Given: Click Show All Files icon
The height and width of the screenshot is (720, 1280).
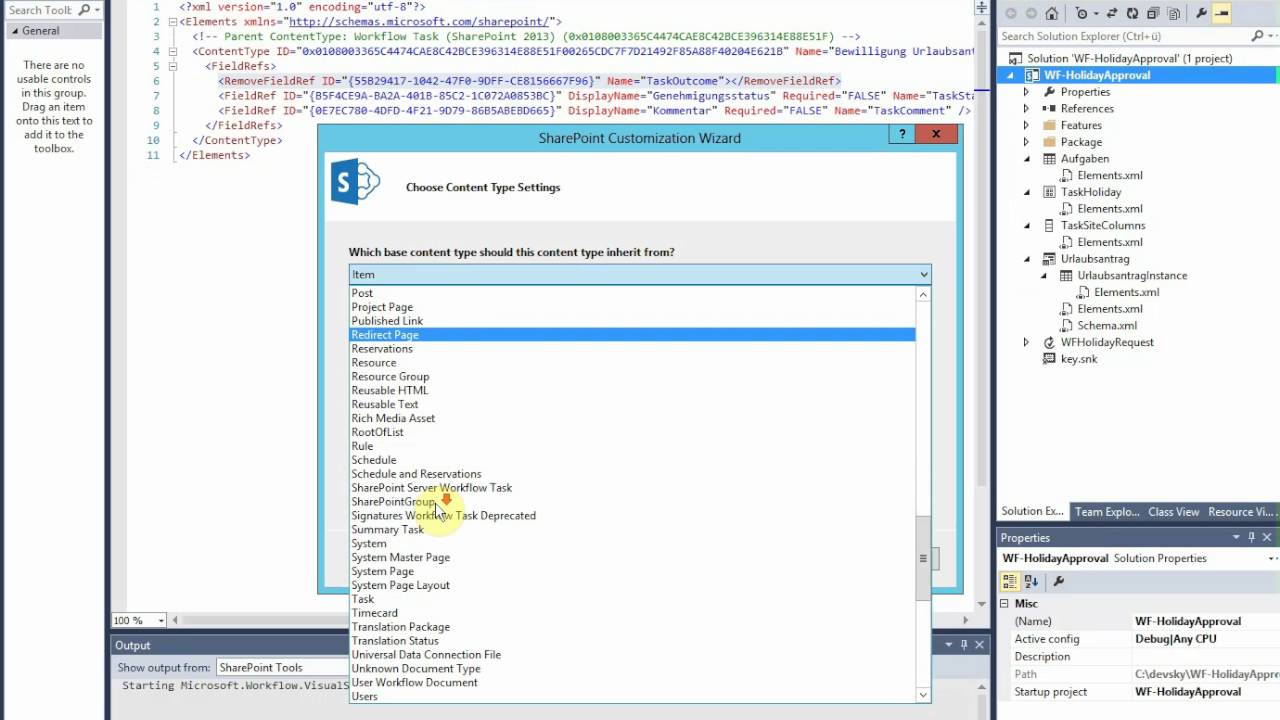Looking at the screenshot, I should [x=1173, y=14].
